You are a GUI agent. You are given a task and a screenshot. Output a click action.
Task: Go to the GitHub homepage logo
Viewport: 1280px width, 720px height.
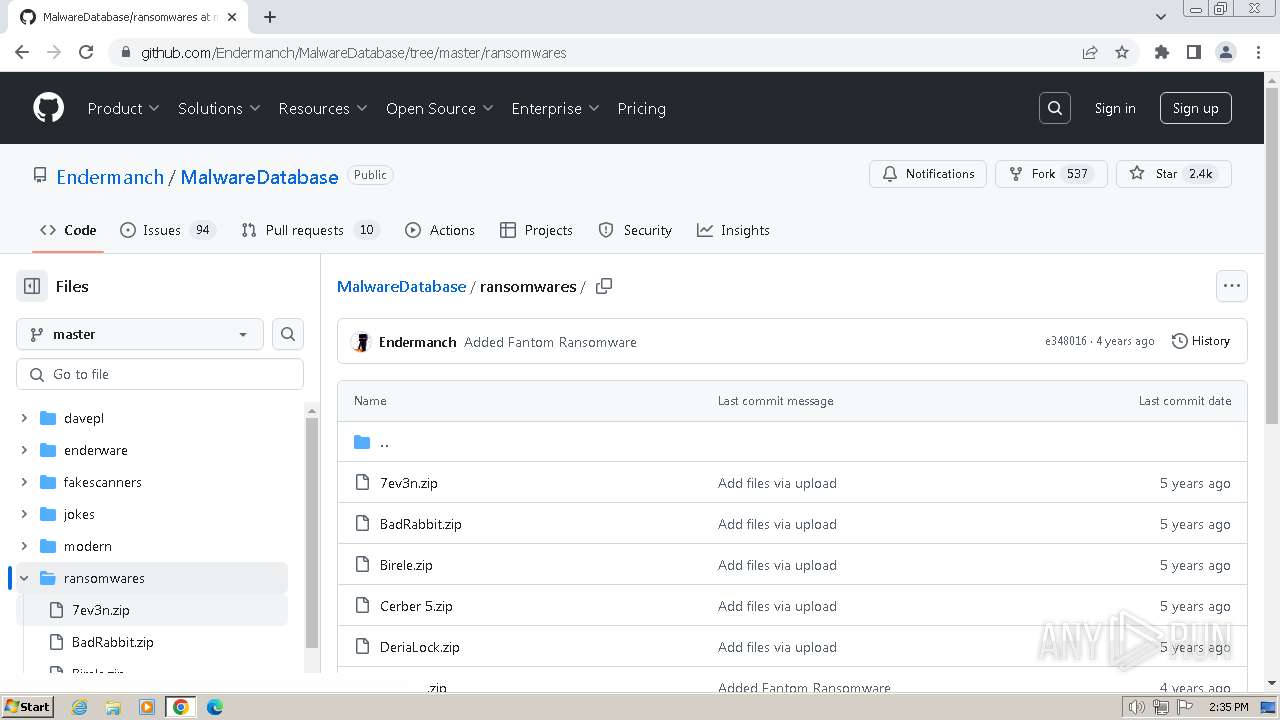point(48,108)
